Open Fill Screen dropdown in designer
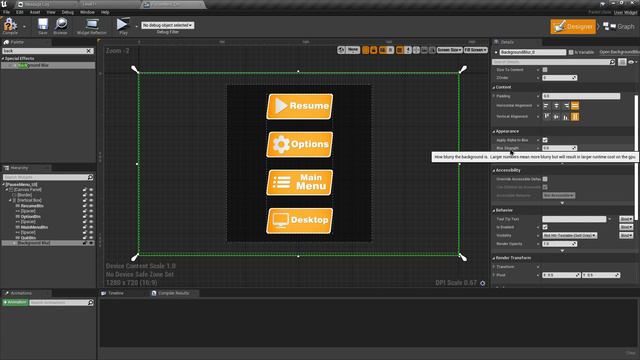The image size is (640, 360). [x=476, y=50]
